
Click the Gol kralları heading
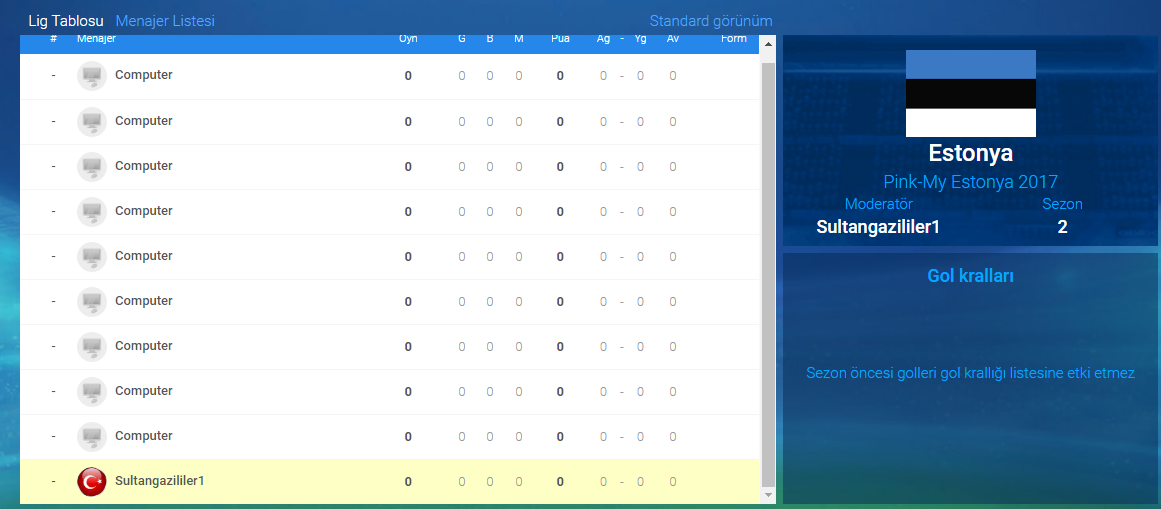[970, 276]
